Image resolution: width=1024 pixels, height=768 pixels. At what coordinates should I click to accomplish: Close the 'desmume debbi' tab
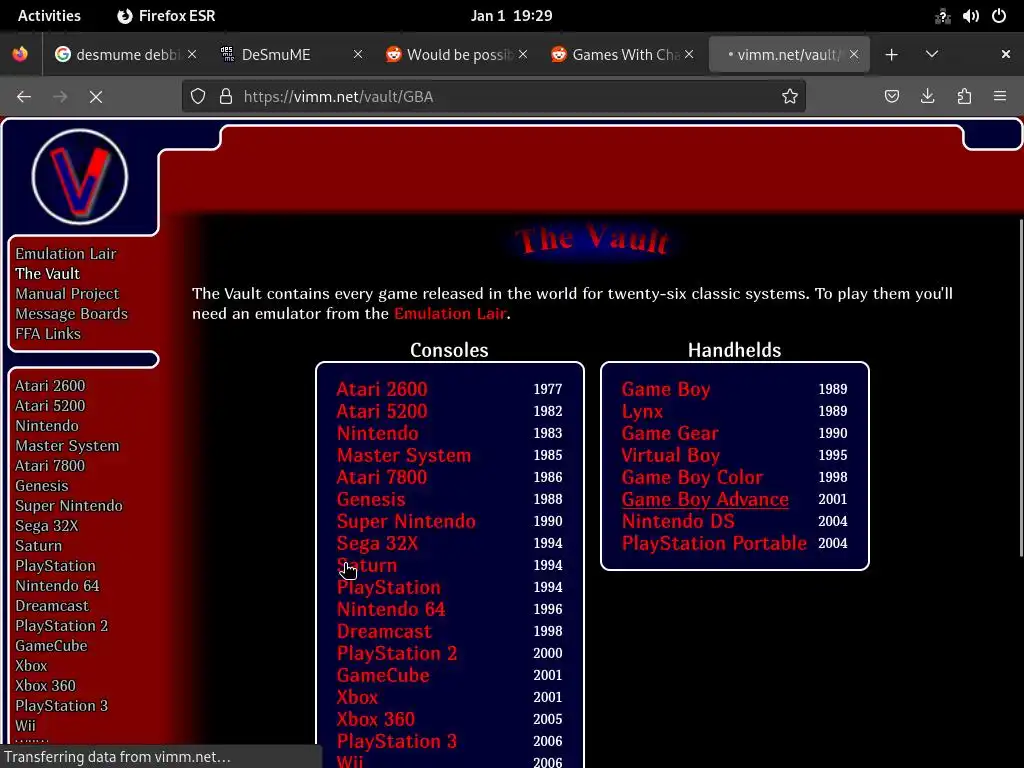coord(192,55)
